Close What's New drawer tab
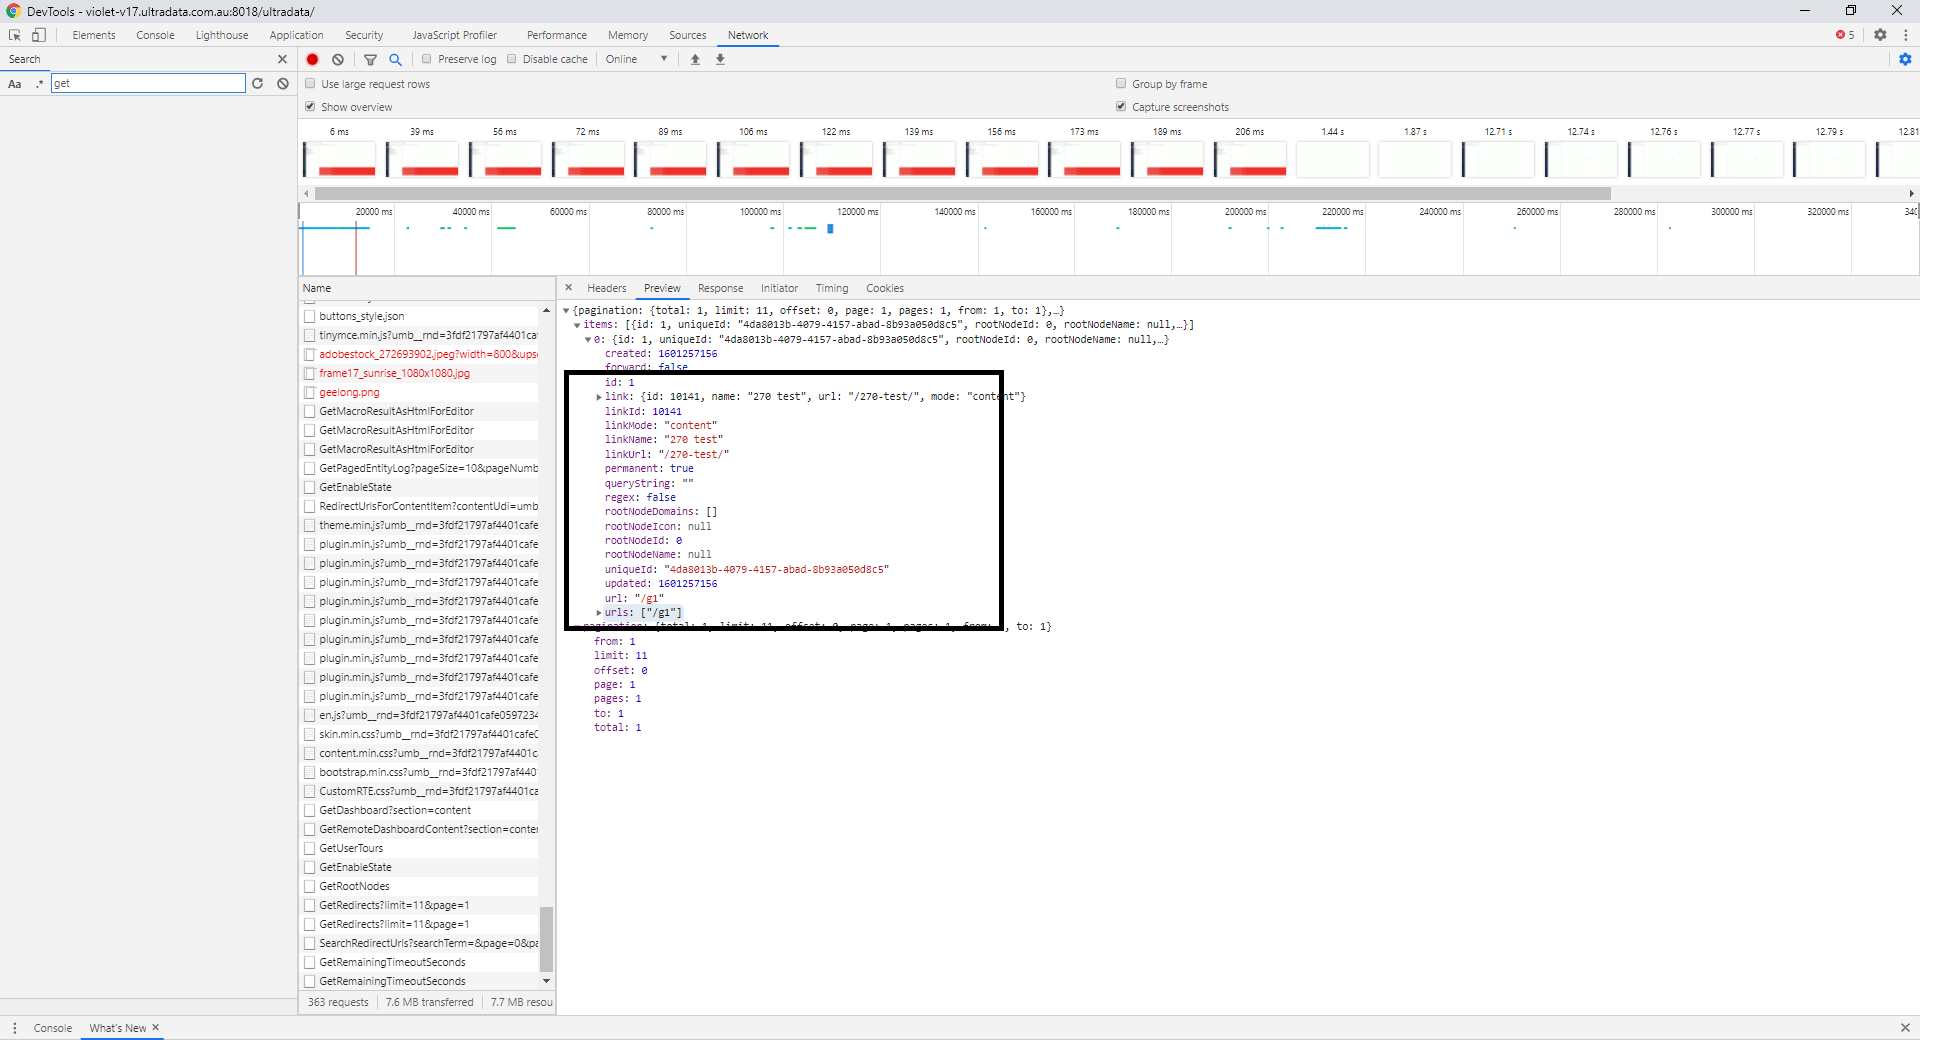Viewport: 1940px width, 1040px height. (156, 1027)
